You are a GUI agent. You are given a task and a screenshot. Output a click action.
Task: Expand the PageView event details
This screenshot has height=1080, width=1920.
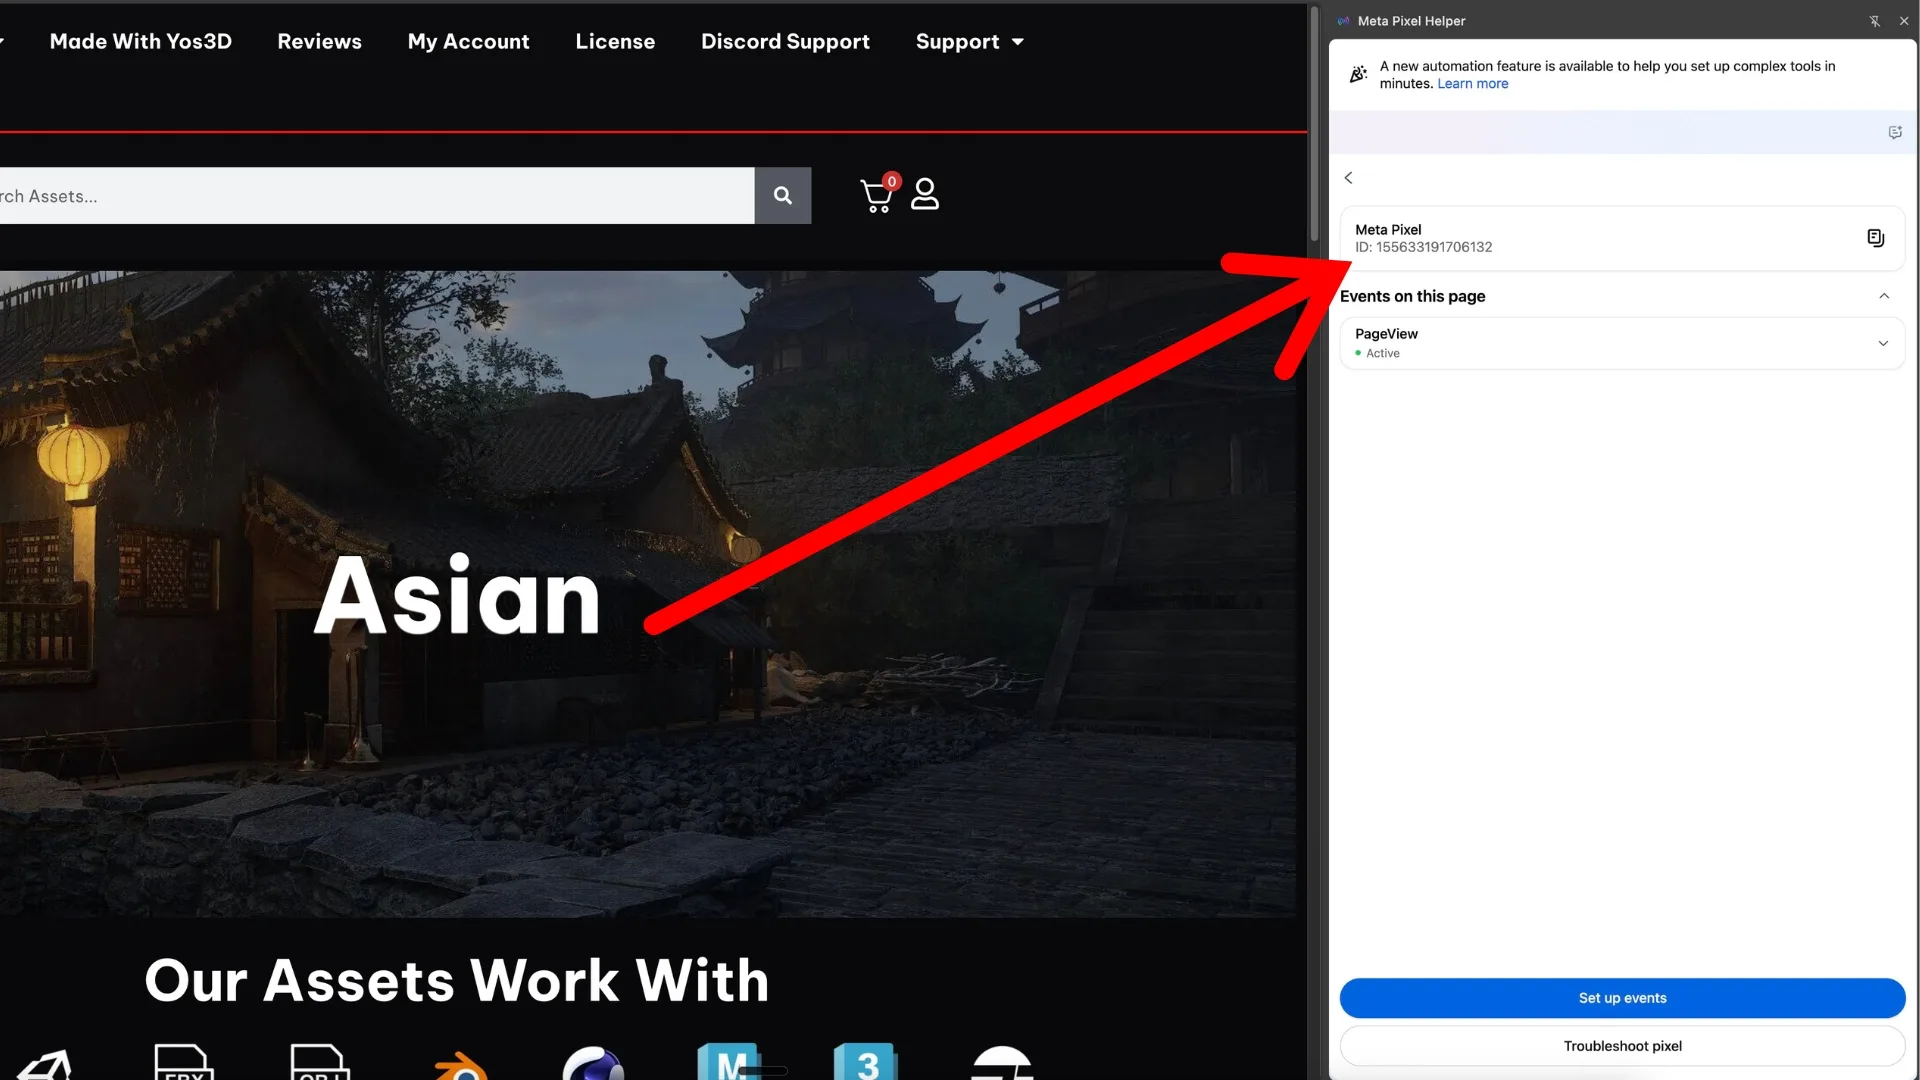pyautogui.click(x=1883, y=343)
